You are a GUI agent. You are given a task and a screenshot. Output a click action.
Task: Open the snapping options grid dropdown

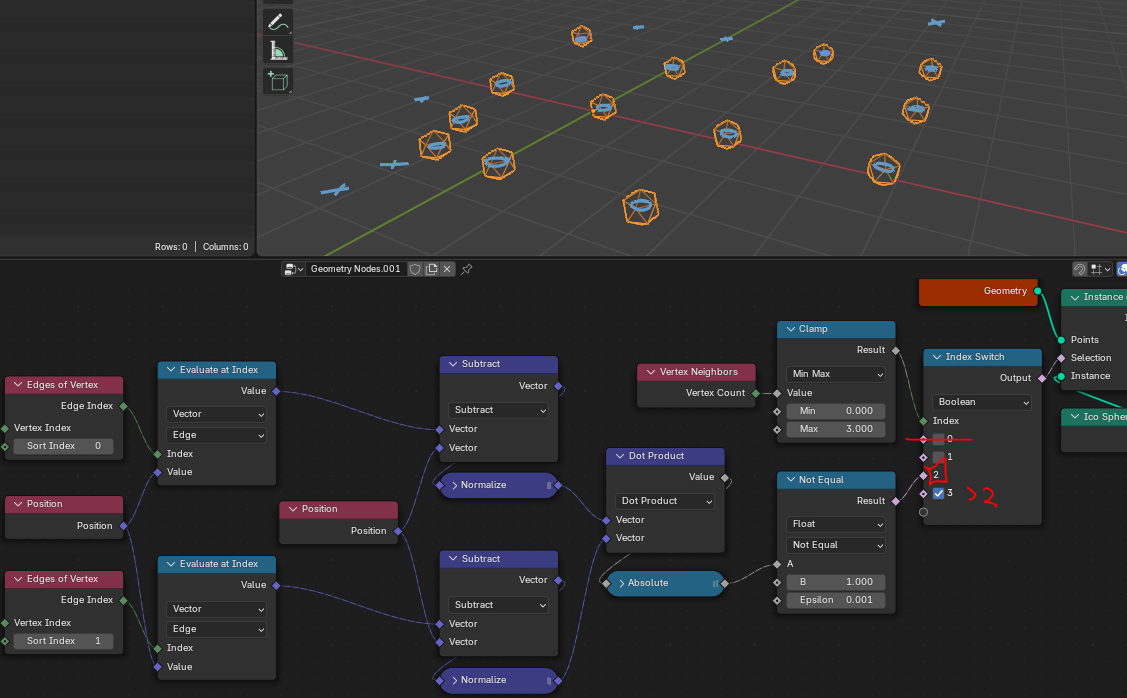tap(1100, 269)
